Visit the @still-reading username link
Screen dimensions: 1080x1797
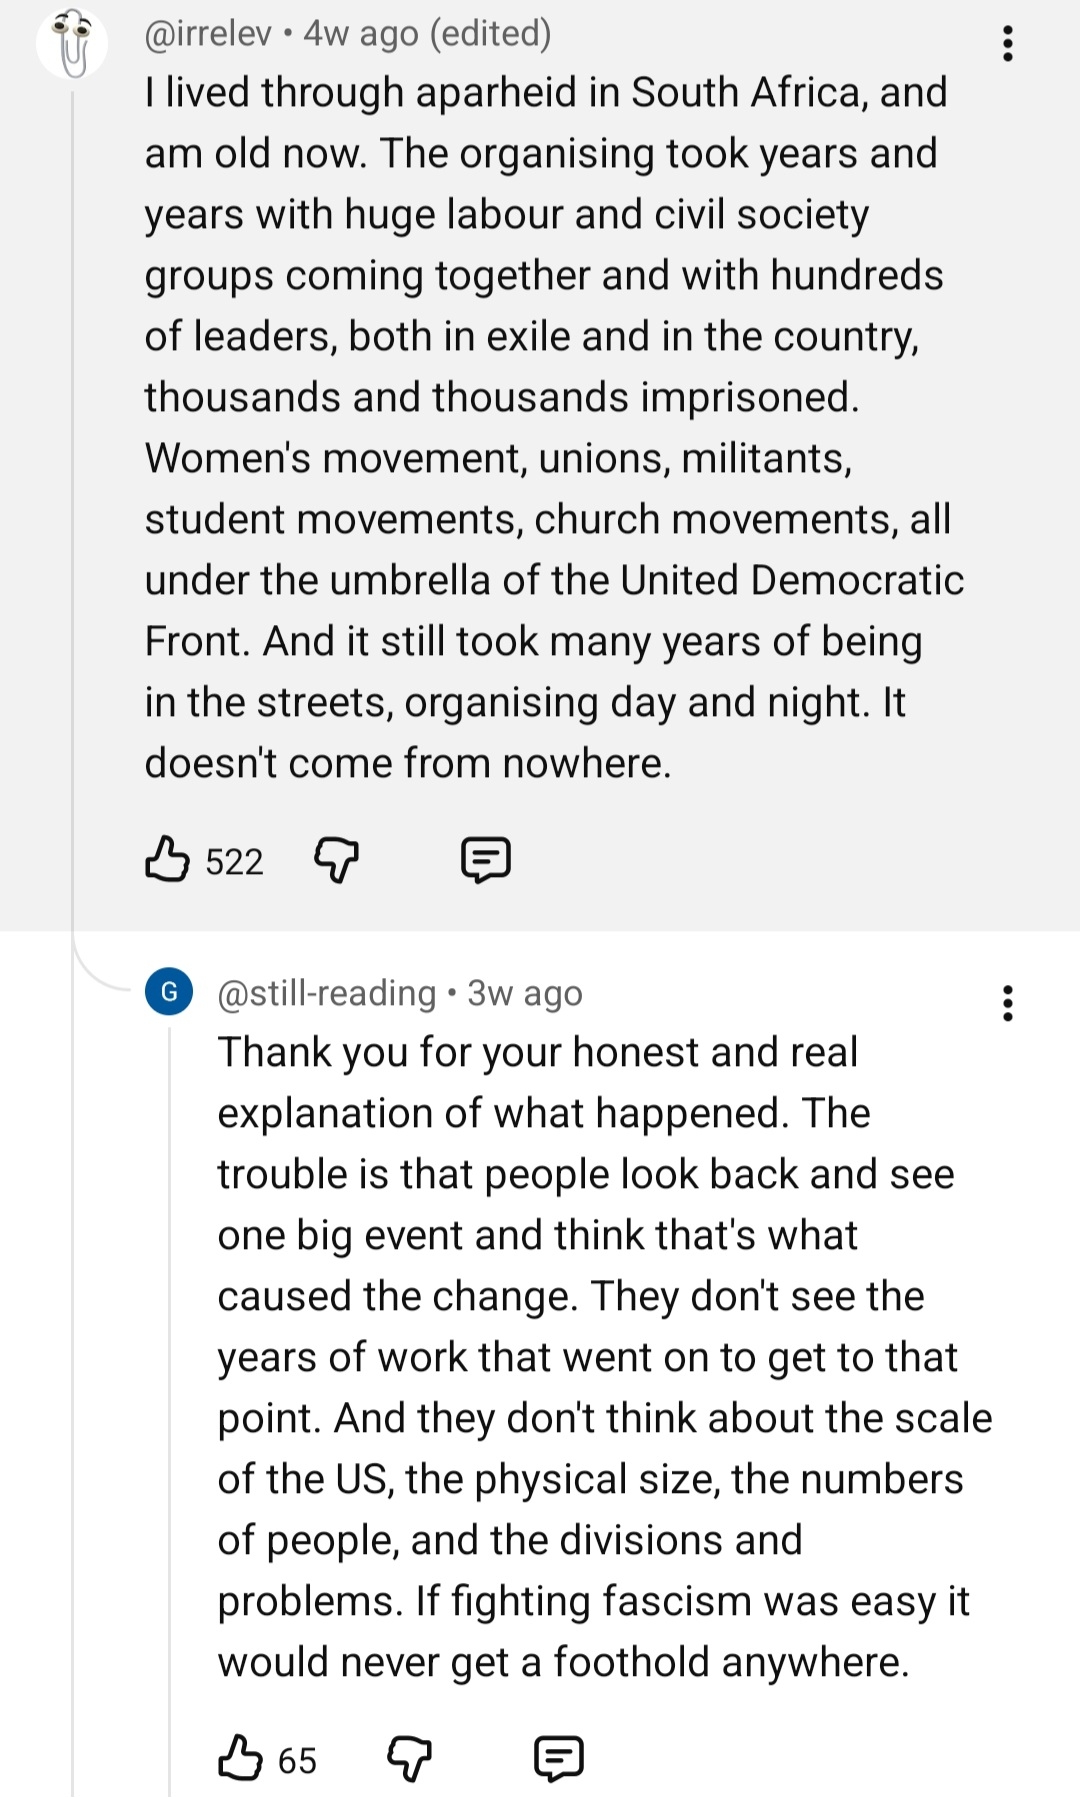tap(327, 993)
